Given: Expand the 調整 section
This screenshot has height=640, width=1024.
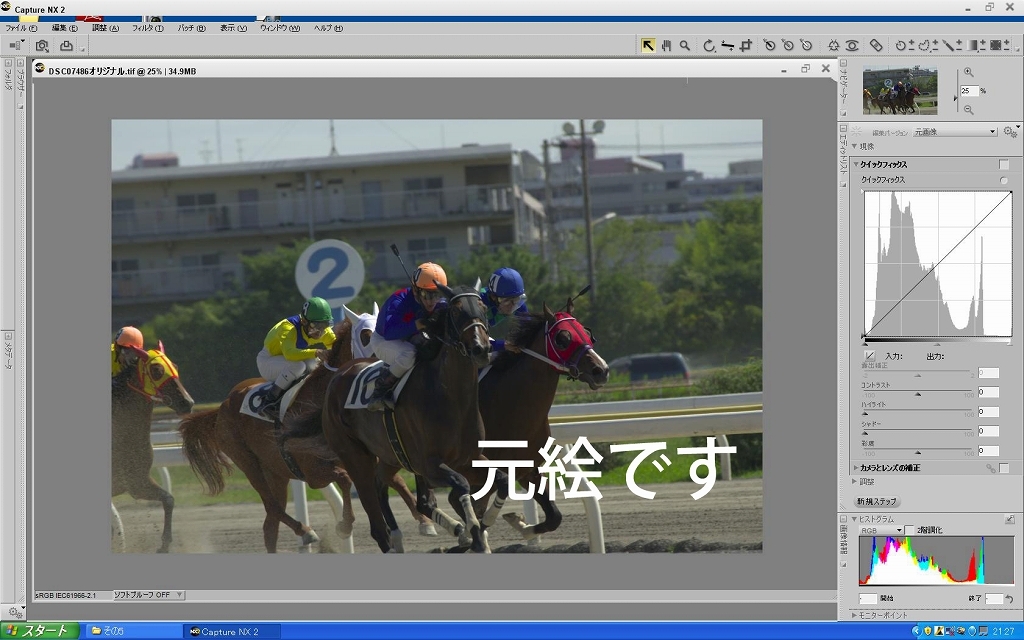Looking at the screenshot, I should [855, 481].
